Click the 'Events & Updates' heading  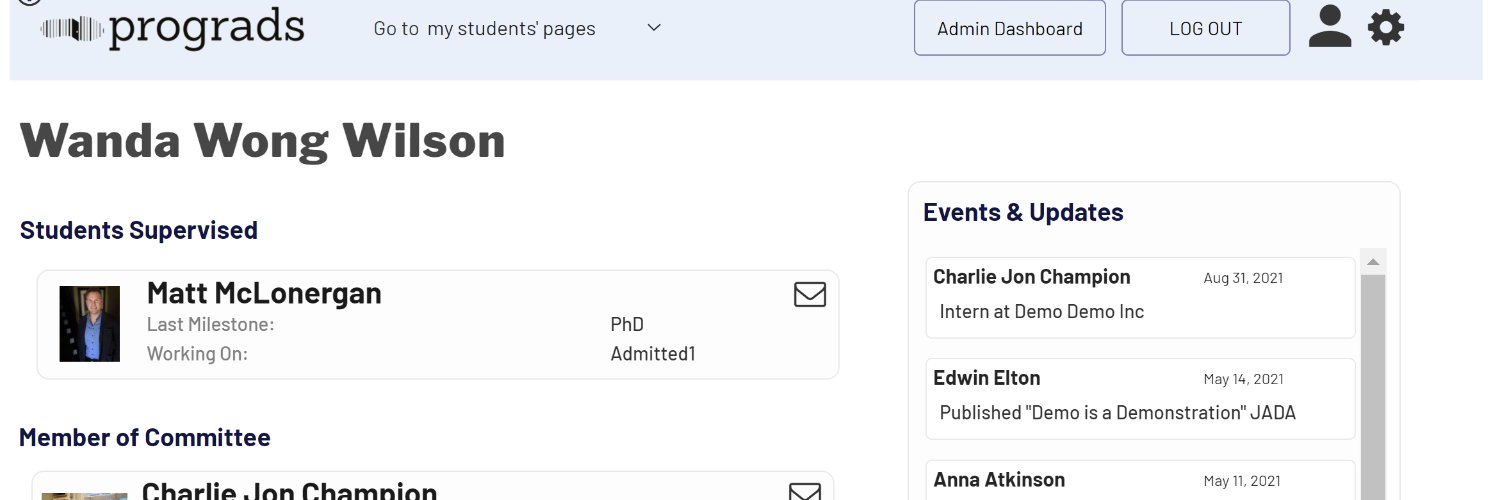(x=1023, y=212)
